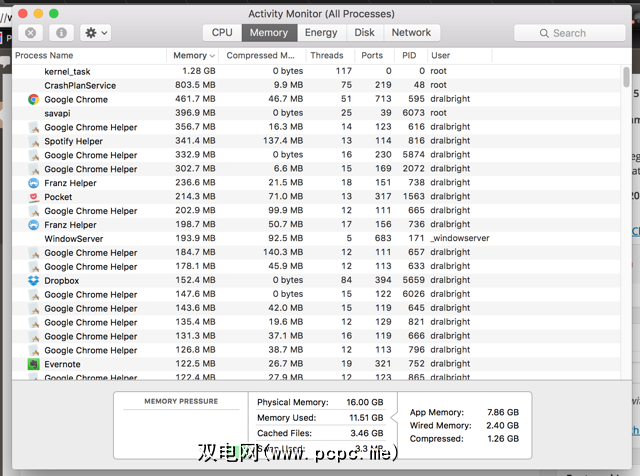
Task: Click Chrome Helper icon in PID 2072 row
Action: point(33,169)
